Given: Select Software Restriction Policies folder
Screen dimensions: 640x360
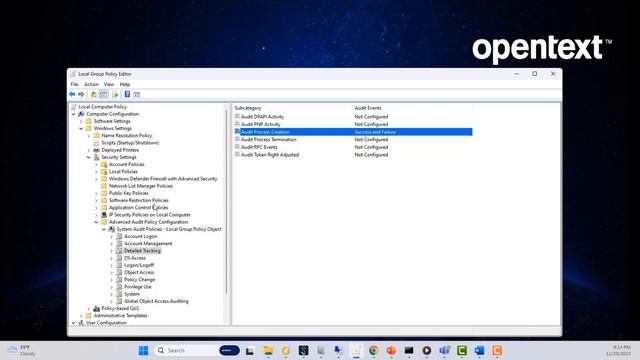Looking at the screenshot, I should [x=138, y=200].
